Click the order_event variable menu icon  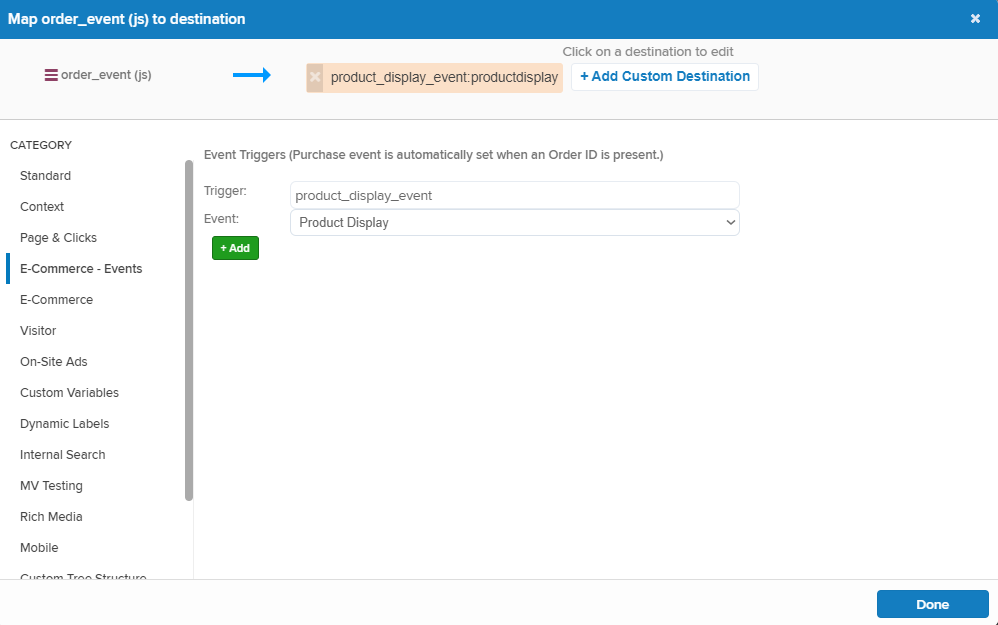coord(51,75)
